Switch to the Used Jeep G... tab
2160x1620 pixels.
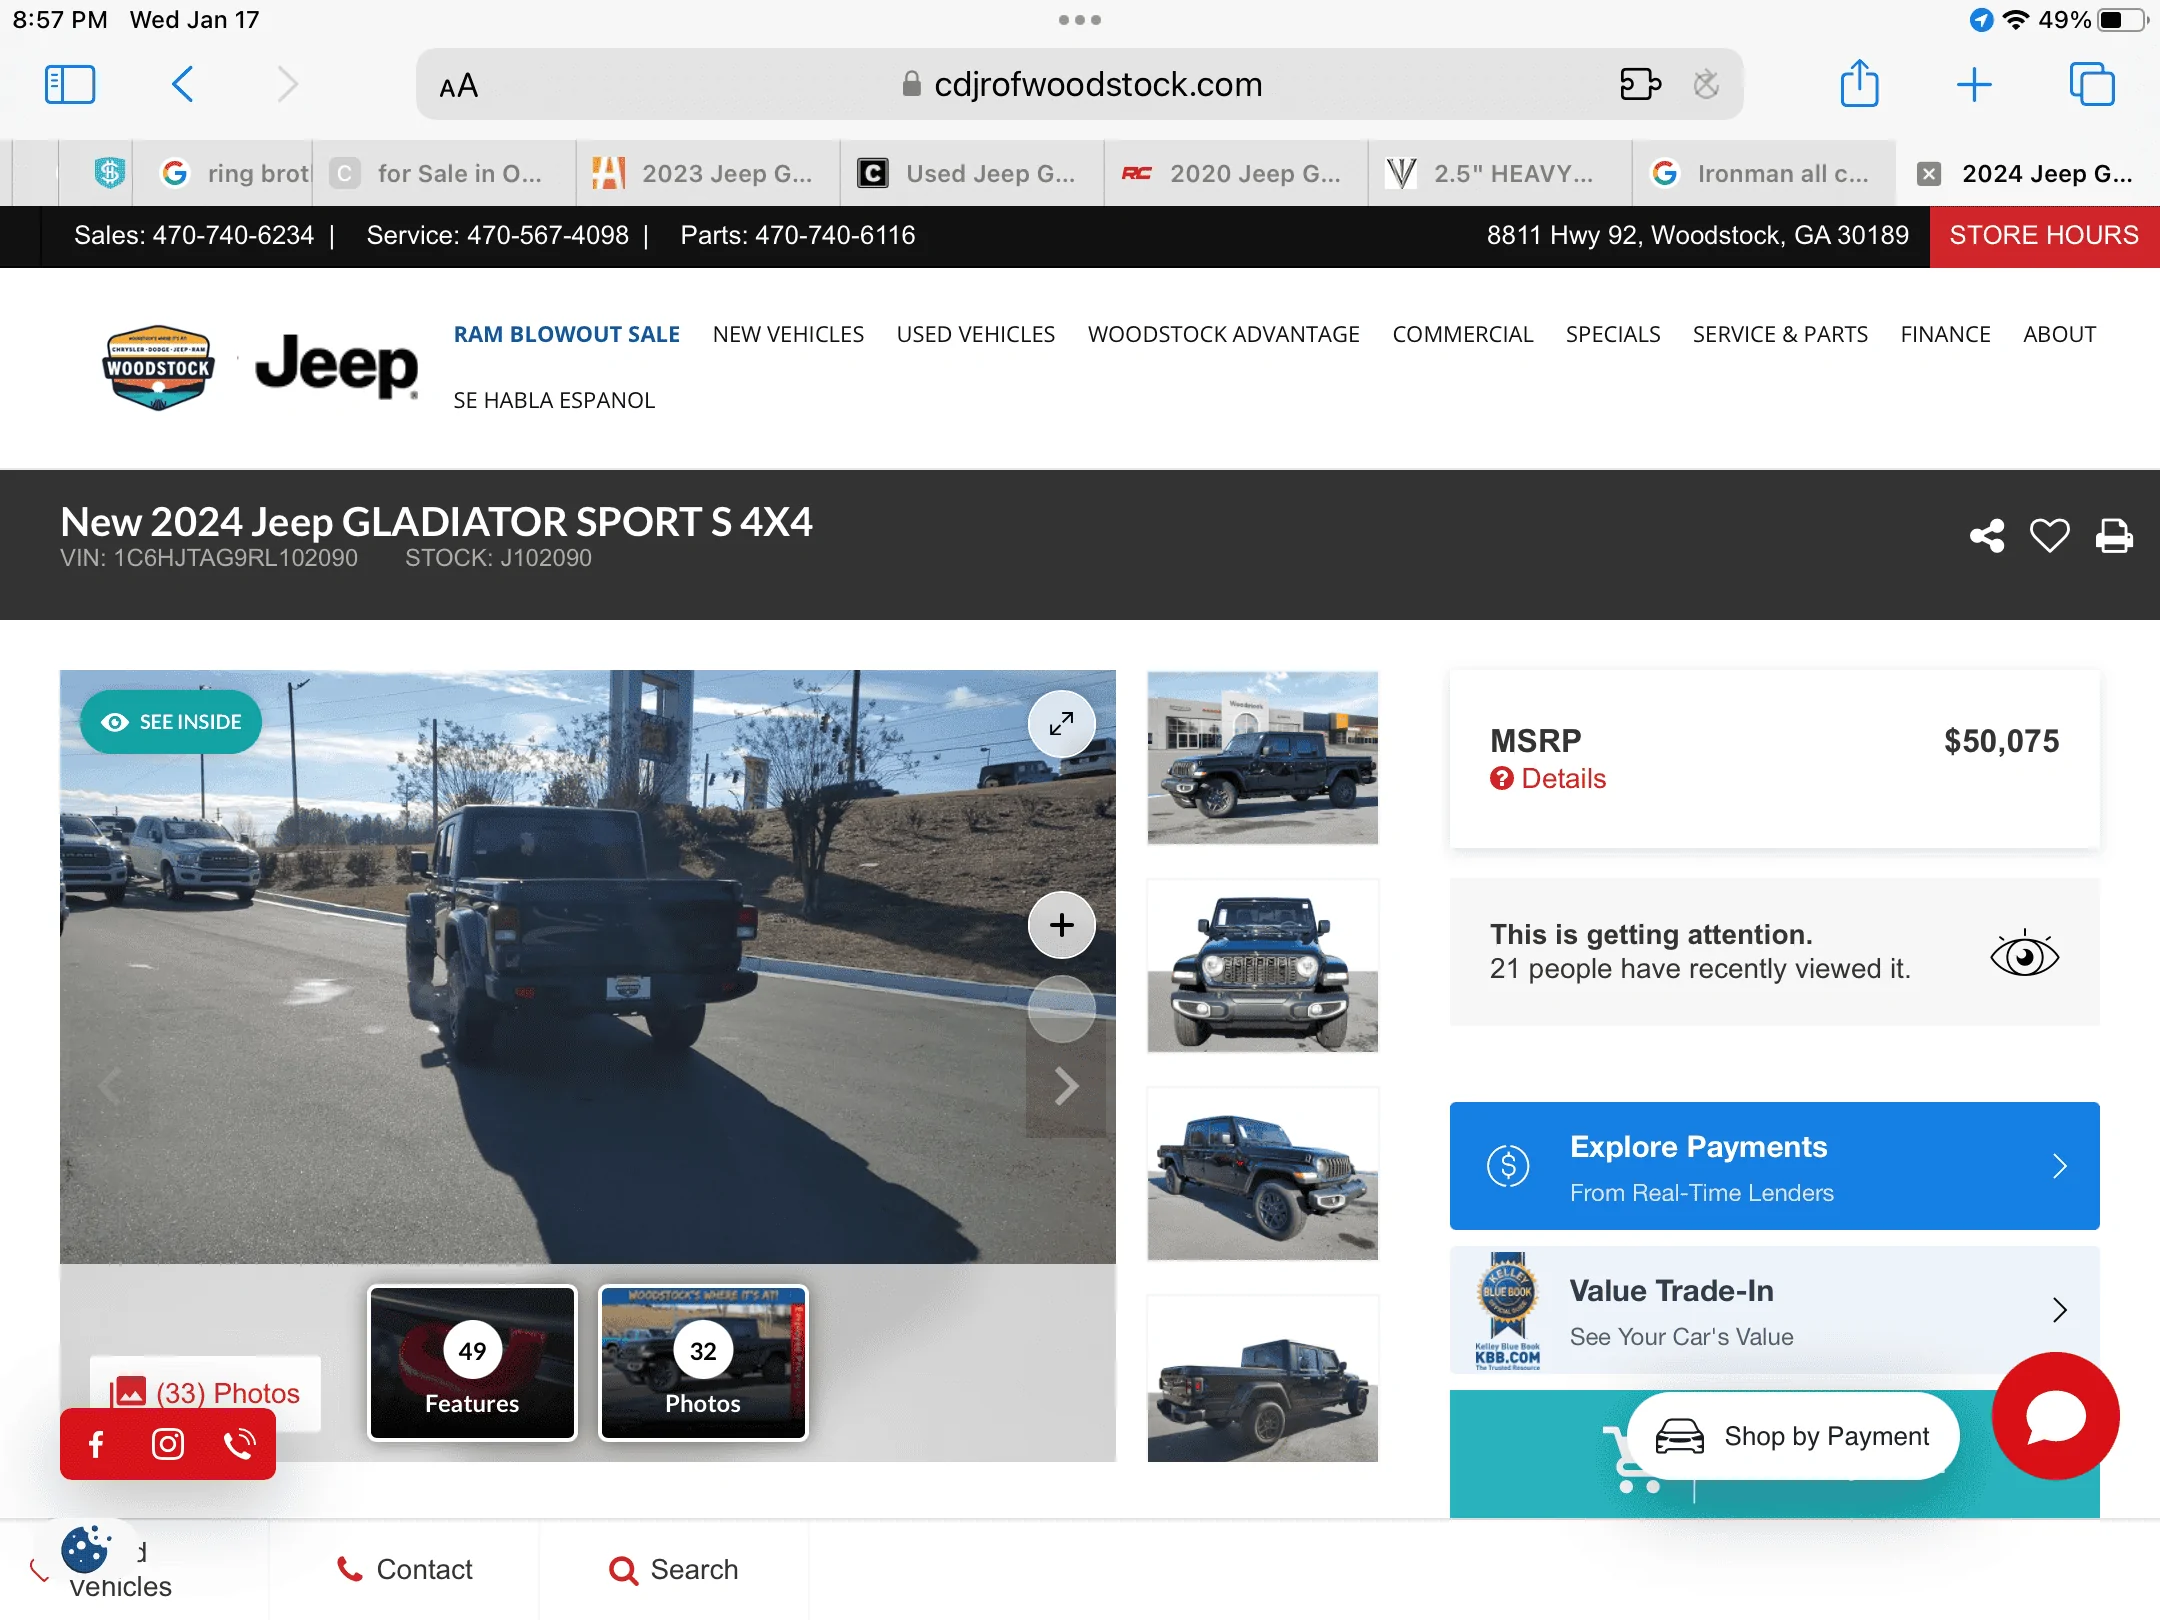coord(972,174)
